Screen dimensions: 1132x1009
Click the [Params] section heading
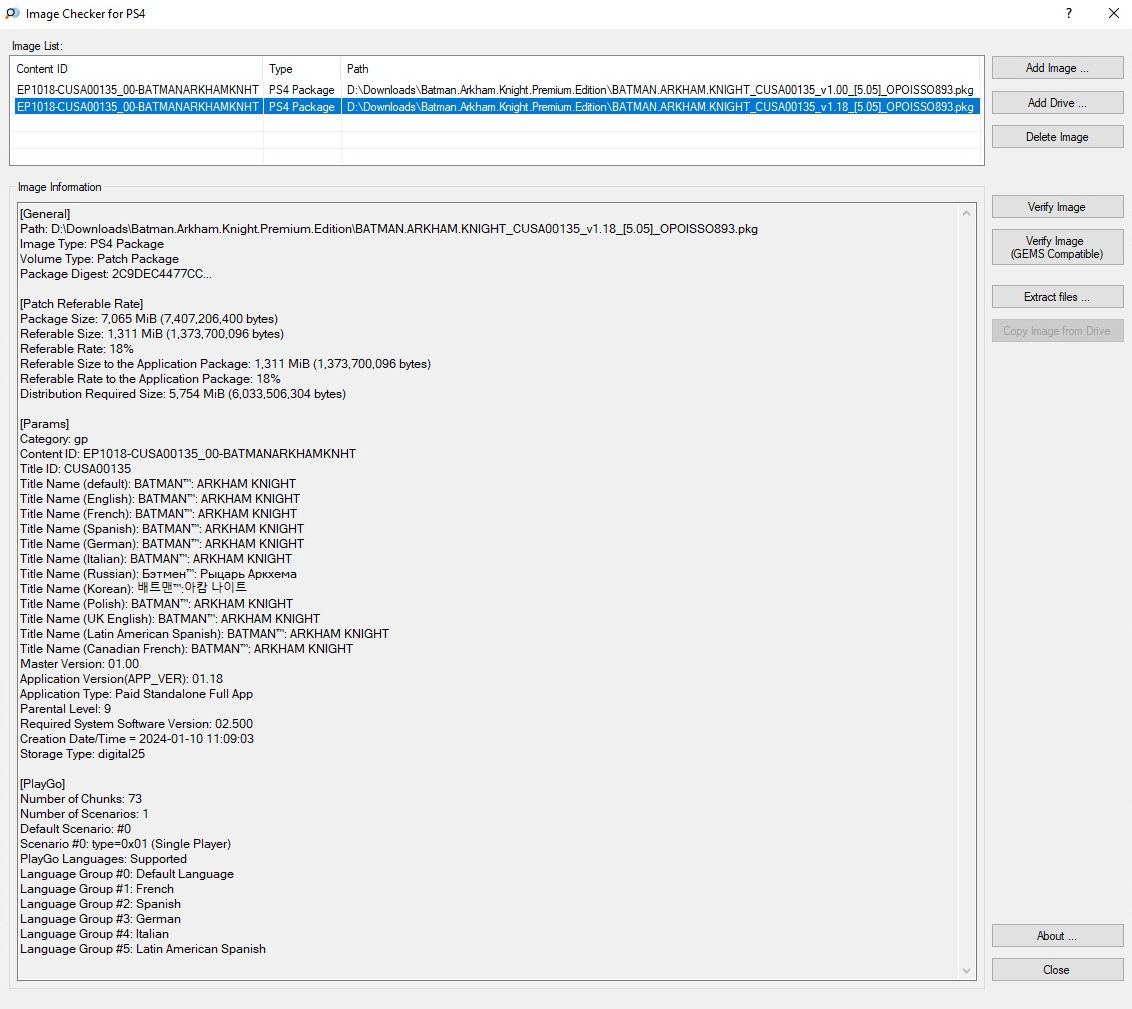45,424
